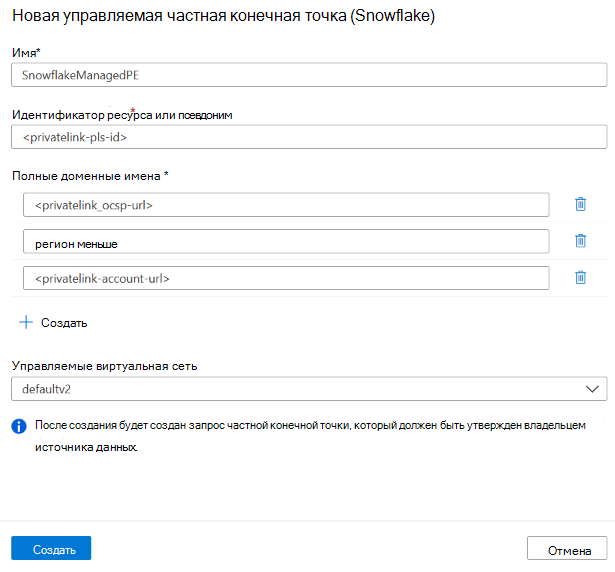Click the dialog title mentioning Snowflake
615x572 pixels.
(224, 16)
